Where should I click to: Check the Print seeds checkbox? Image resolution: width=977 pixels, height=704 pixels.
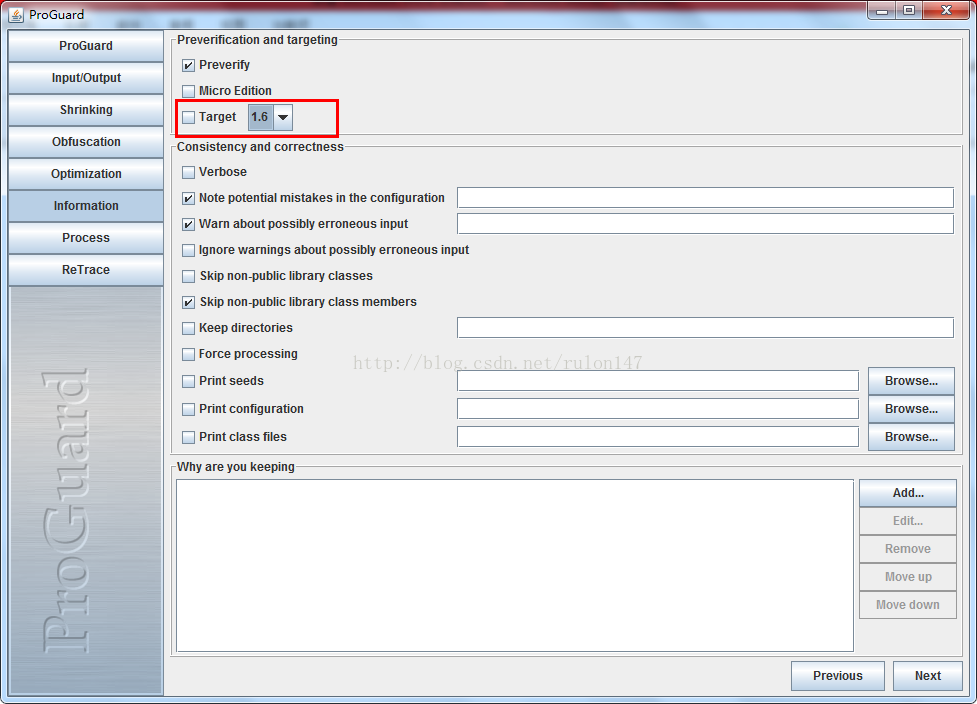188,381
